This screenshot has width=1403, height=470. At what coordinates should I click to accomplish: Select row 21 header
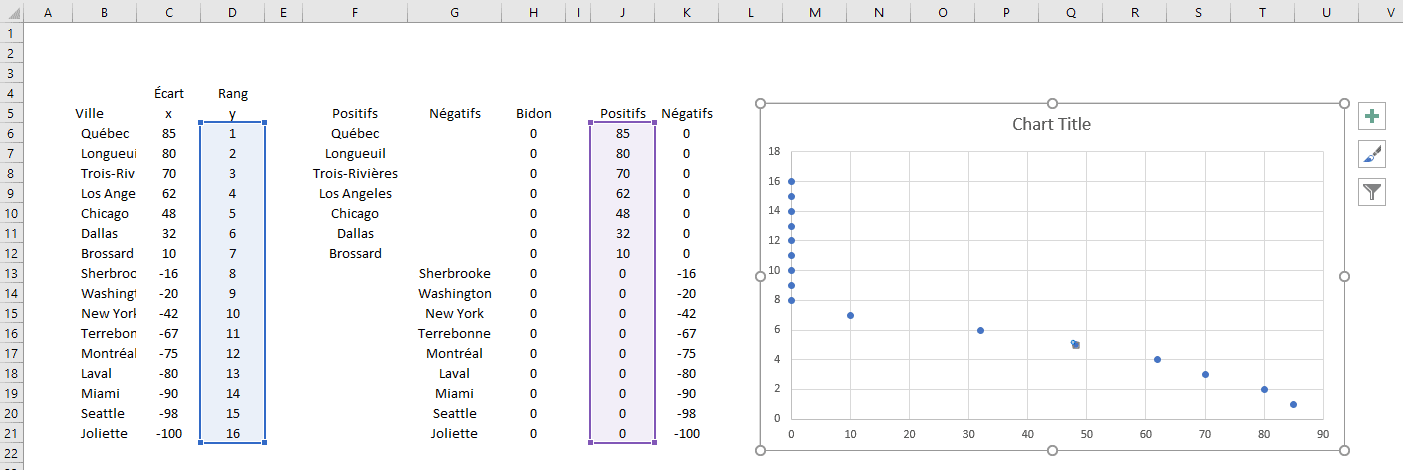click(10, 433)
